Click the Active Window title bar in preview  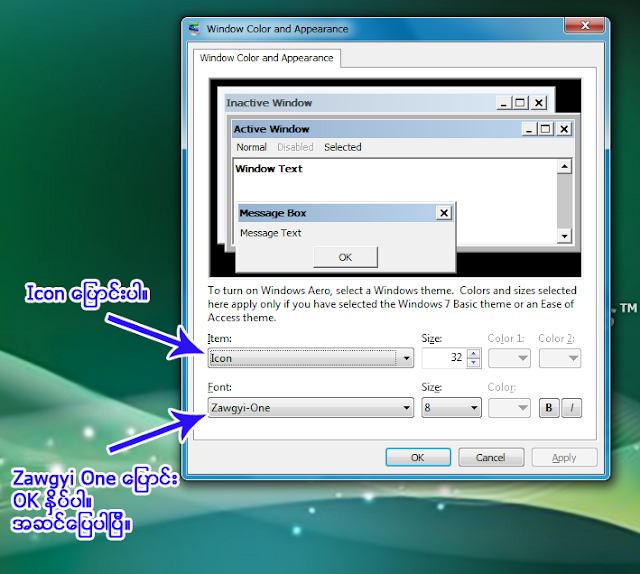pyautogui.click(x=403, y=129)
